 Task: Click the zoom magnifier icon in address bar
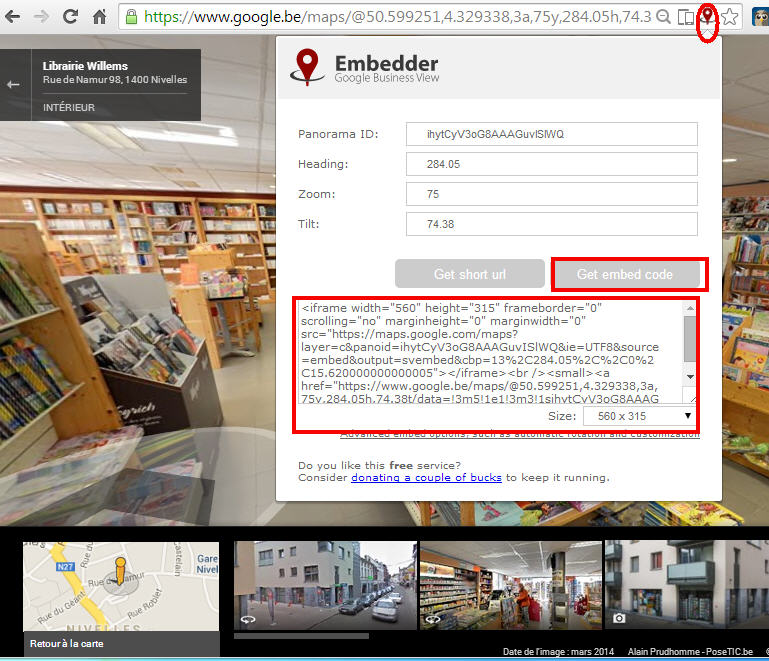tap(663, 17)
